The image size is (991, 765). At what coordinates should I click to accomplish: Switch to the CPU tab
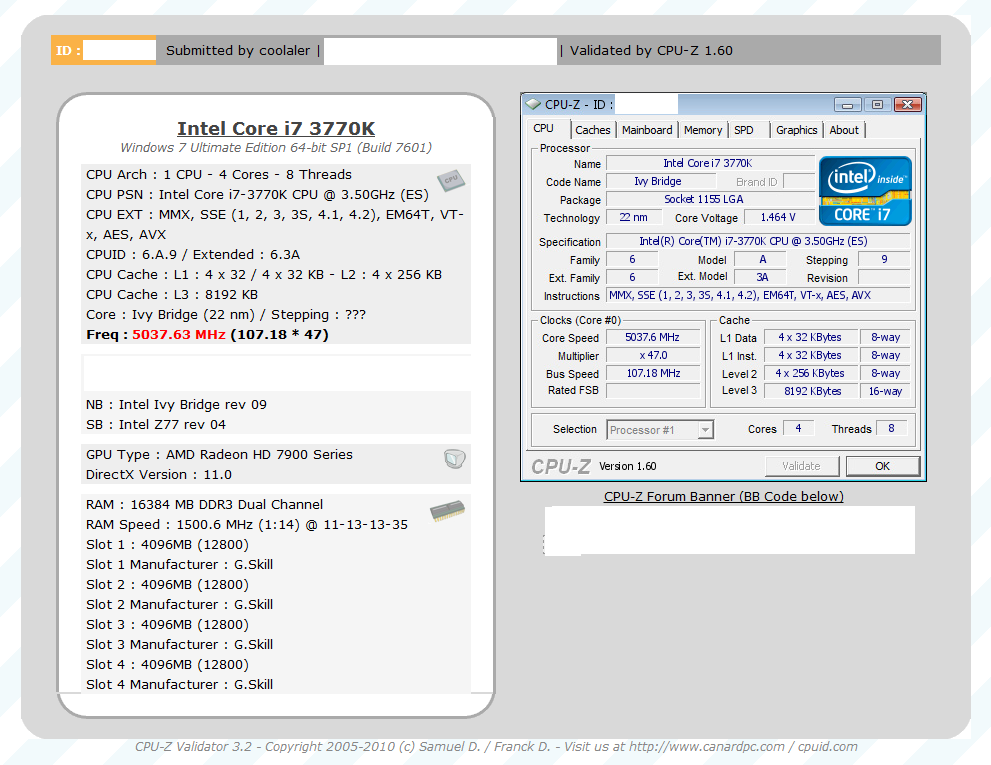point(544,128)
